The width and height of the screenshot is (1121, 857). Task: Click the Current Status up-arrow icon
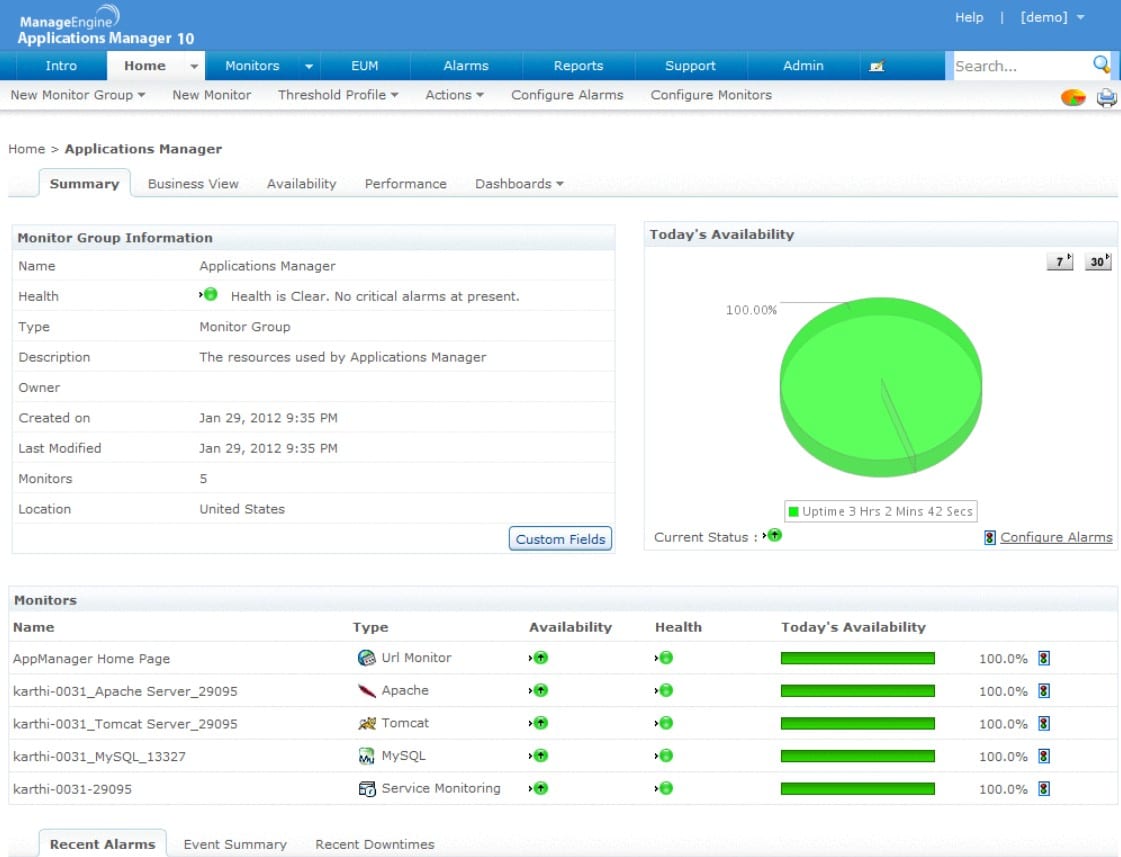pos(773,535)
